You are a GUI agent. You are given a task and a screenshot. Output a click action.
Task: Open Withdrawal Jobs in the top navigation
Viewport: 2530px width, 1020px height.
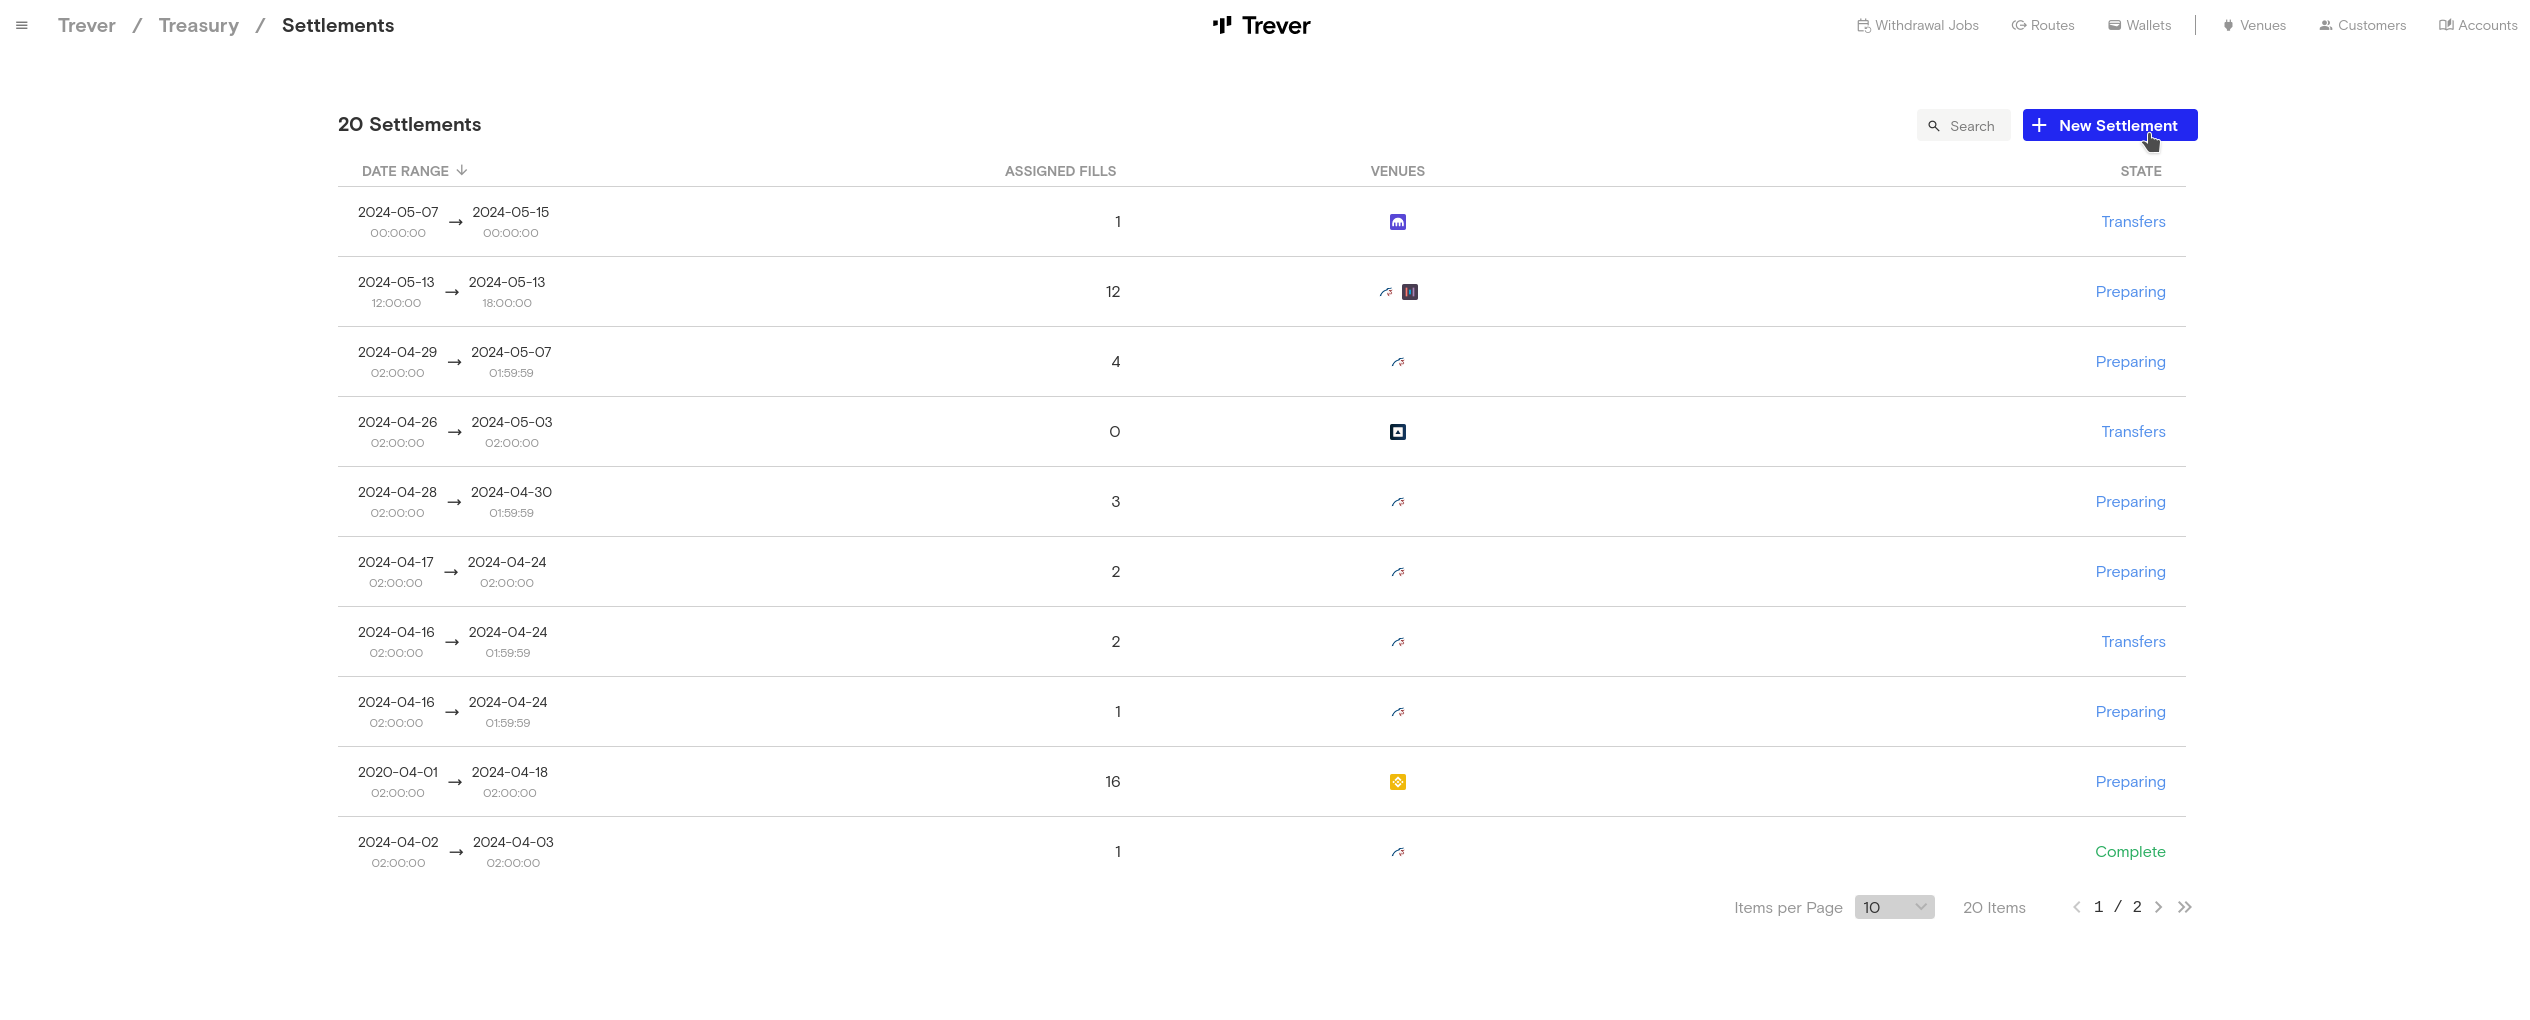pyautogui.click(x=1917, y=26)
